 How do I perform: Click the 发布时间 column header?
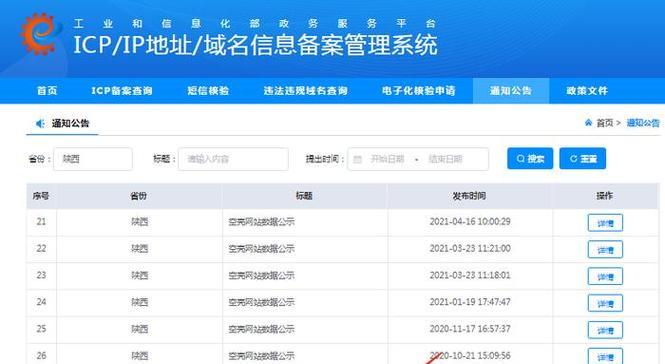click(x=469, y=196)
